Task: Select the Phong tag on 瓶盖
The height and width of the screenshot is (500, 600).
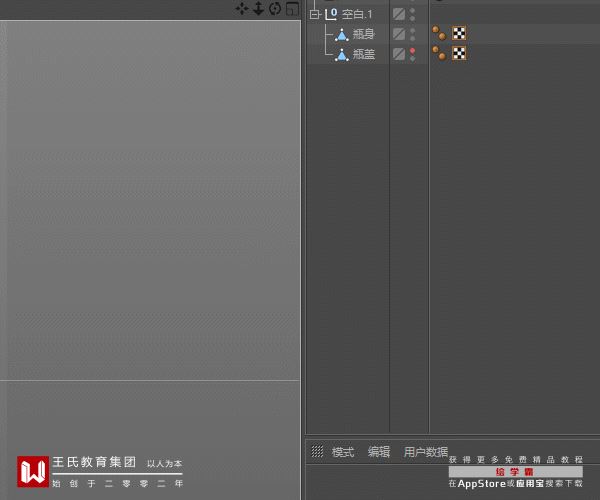Action: coord(439,53)
